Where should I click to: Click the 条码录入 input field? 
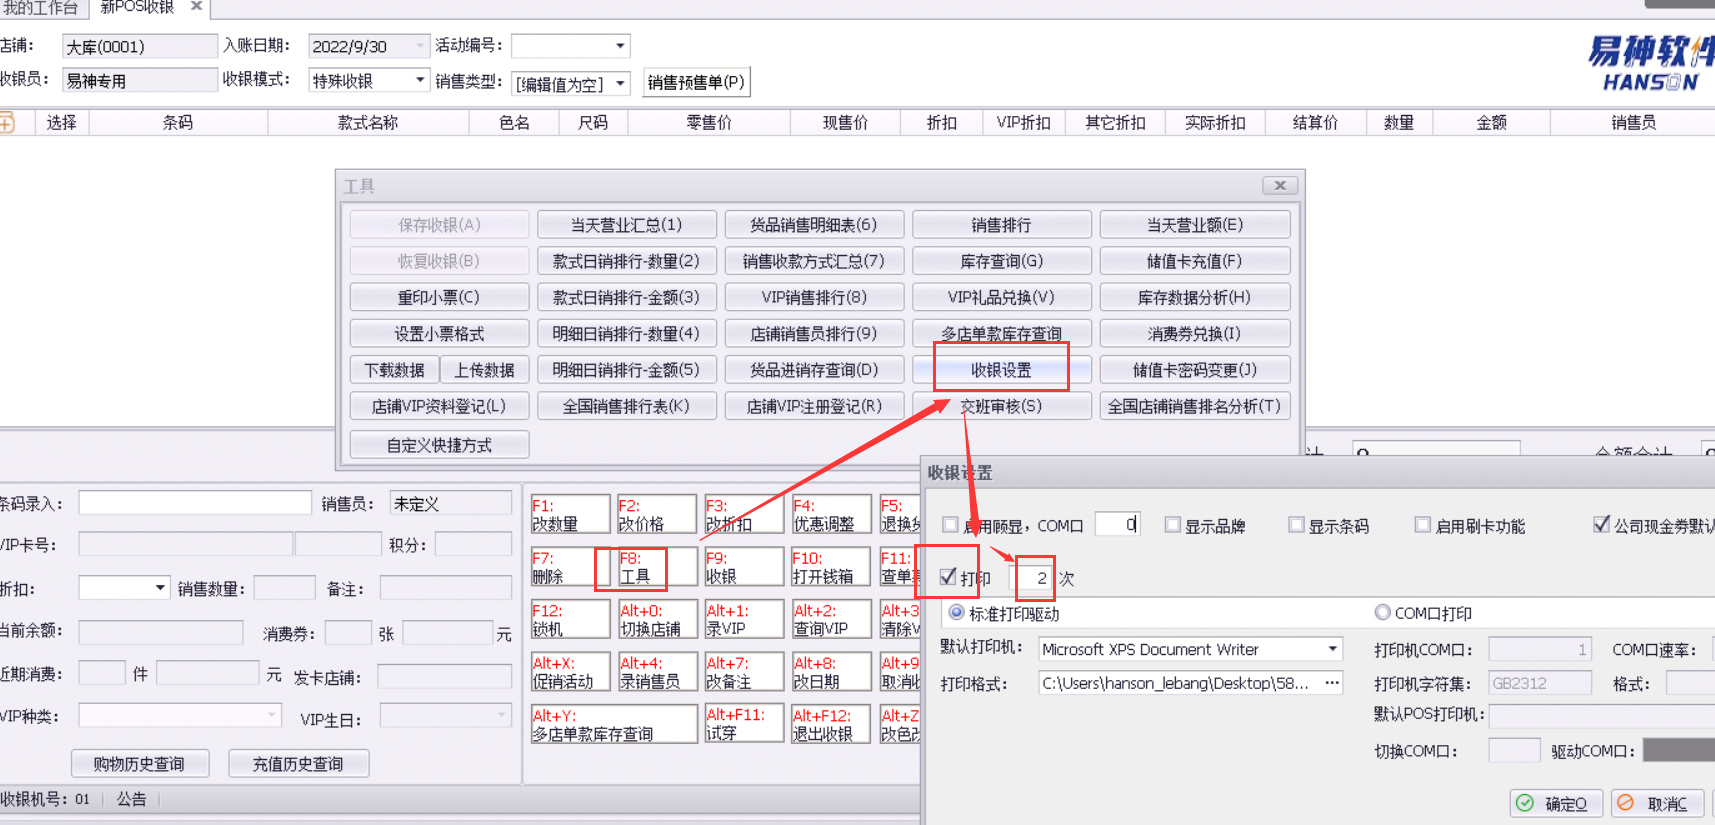point(195,503)
